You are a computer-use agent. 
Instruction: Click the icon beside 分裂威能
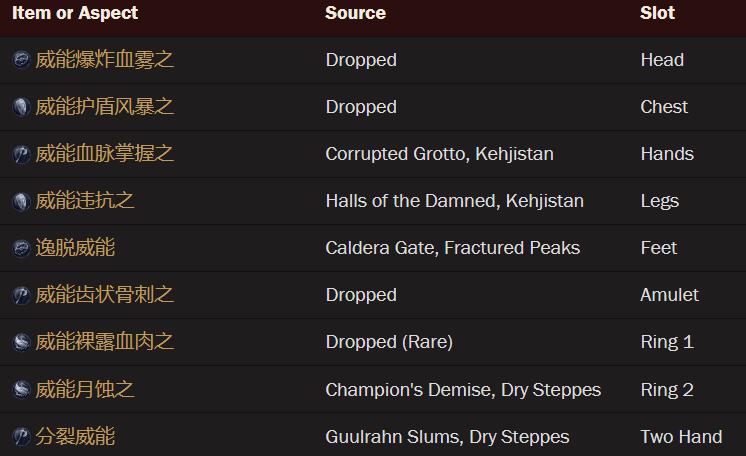pos(21,436)
